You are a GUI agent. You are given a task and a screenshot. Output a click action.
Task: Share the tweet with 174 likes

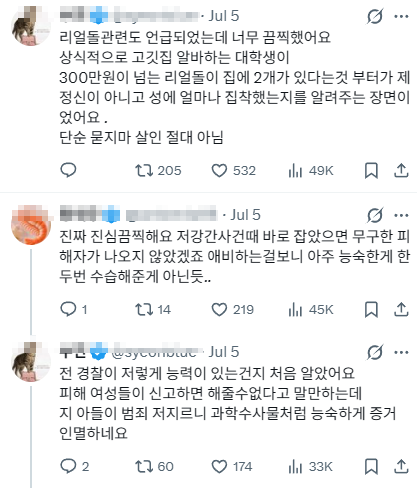(x=401, y=466)
